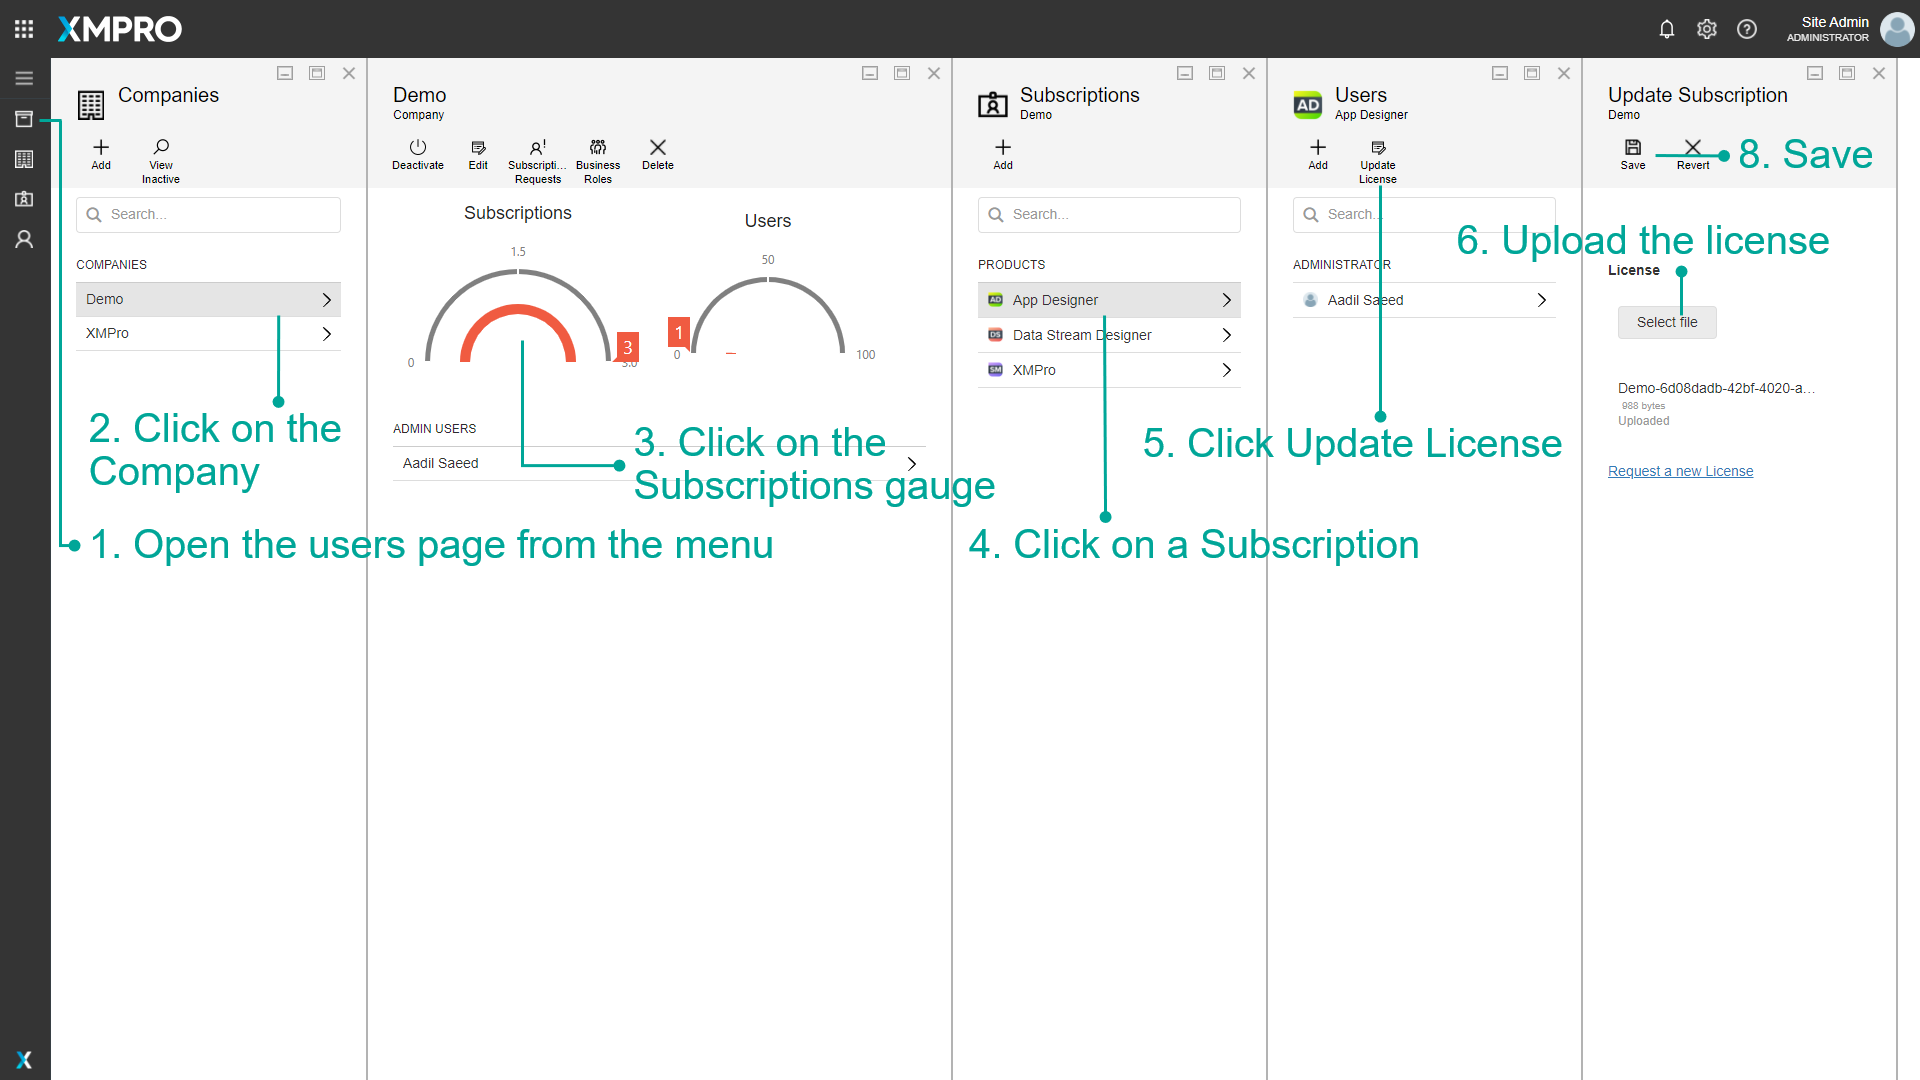The width and height of the screenshot is (1920, 1080).
Task: Minimize the Demo company panel
Action: point(870,73)
